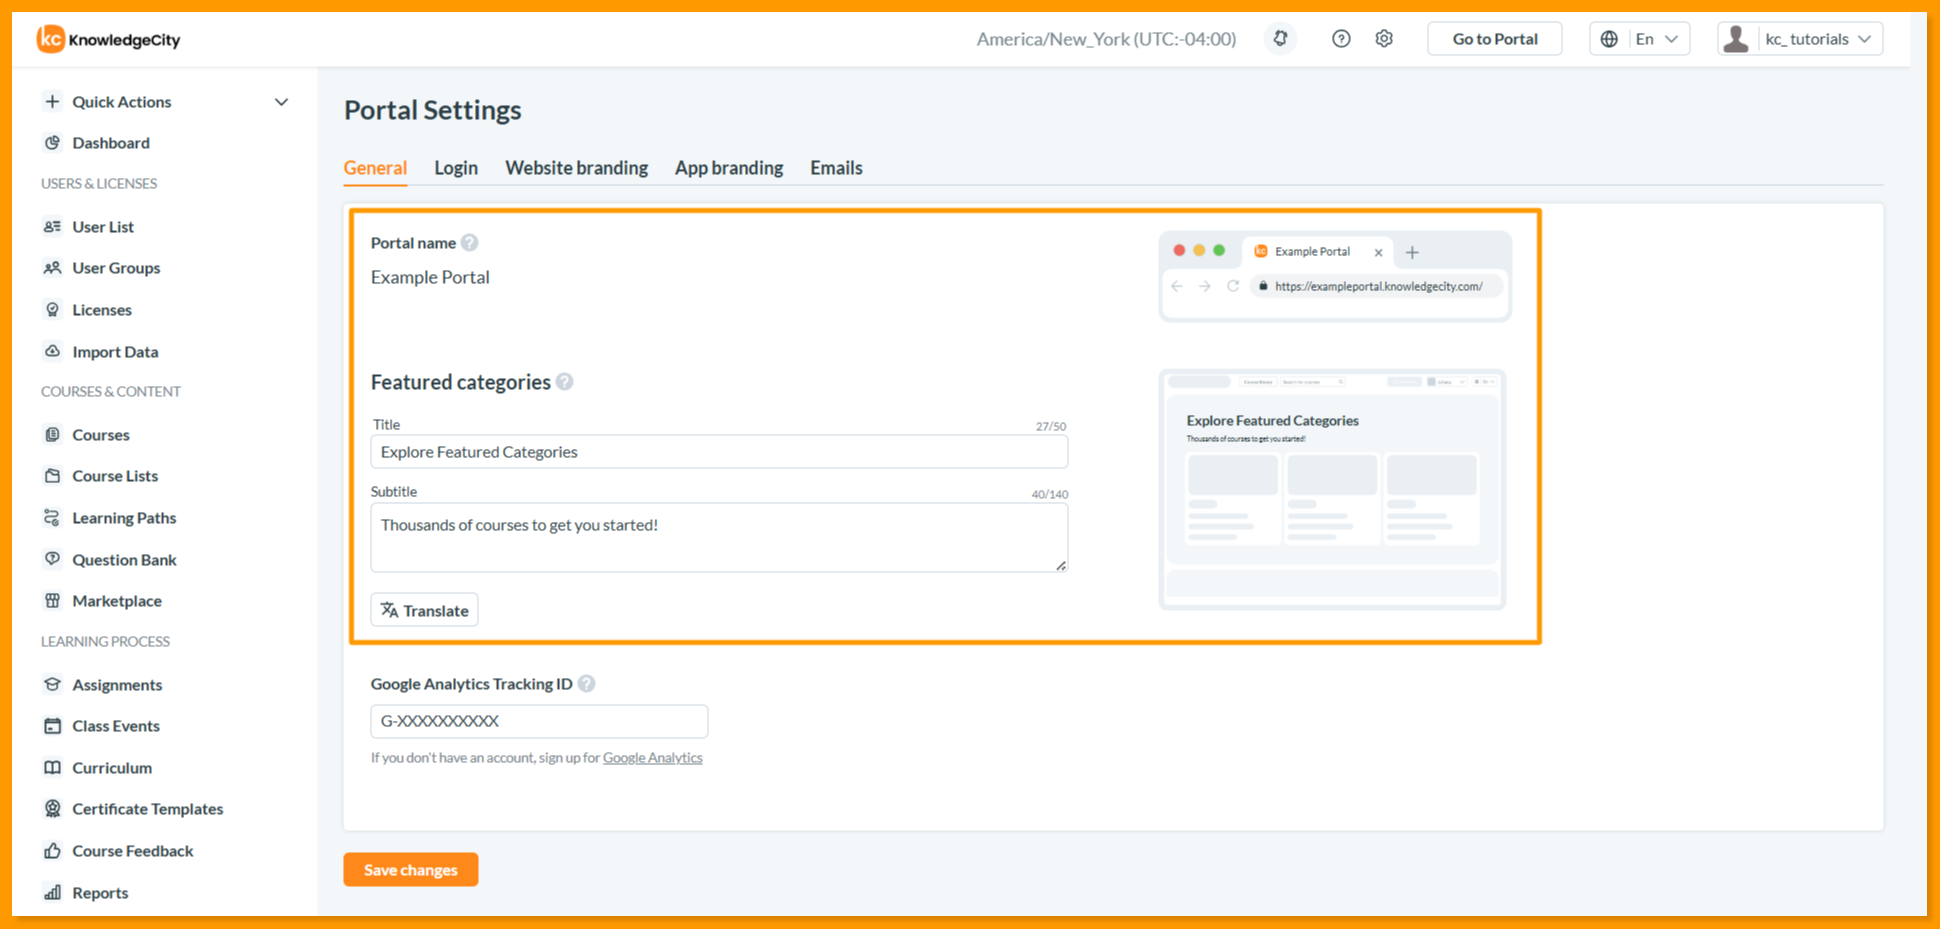Open Import Data in the sidebar

[114, 352]
